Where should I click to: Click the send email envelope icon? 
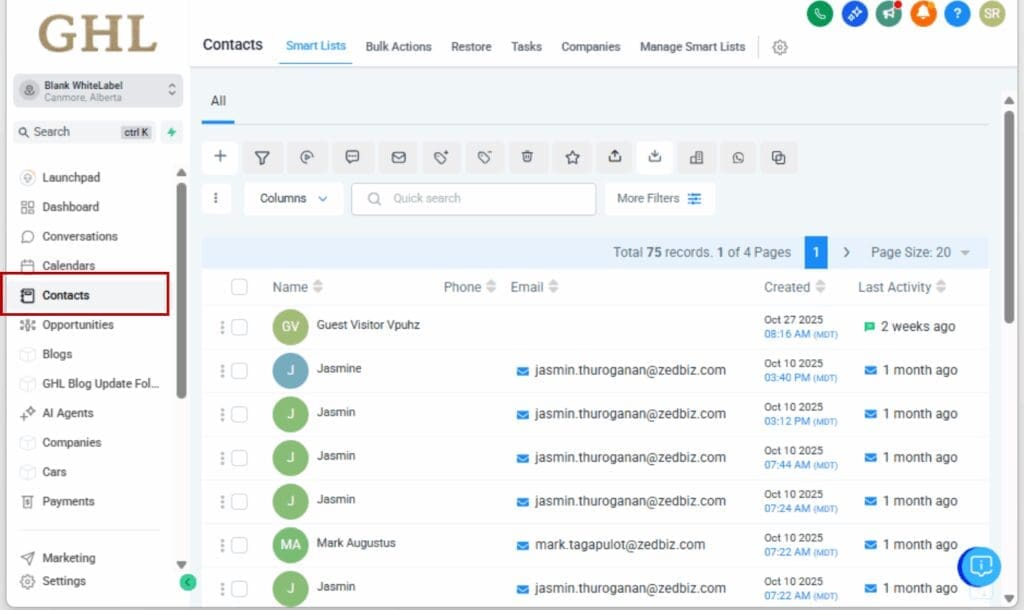[398, 157]
